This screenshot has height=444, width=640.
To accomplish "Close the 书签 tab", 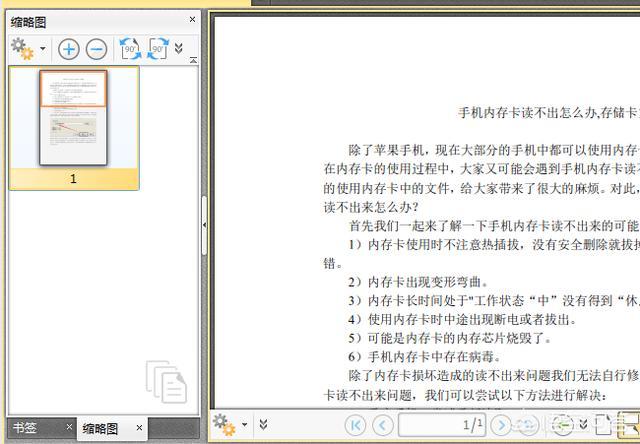I will [x=69, y=427].
